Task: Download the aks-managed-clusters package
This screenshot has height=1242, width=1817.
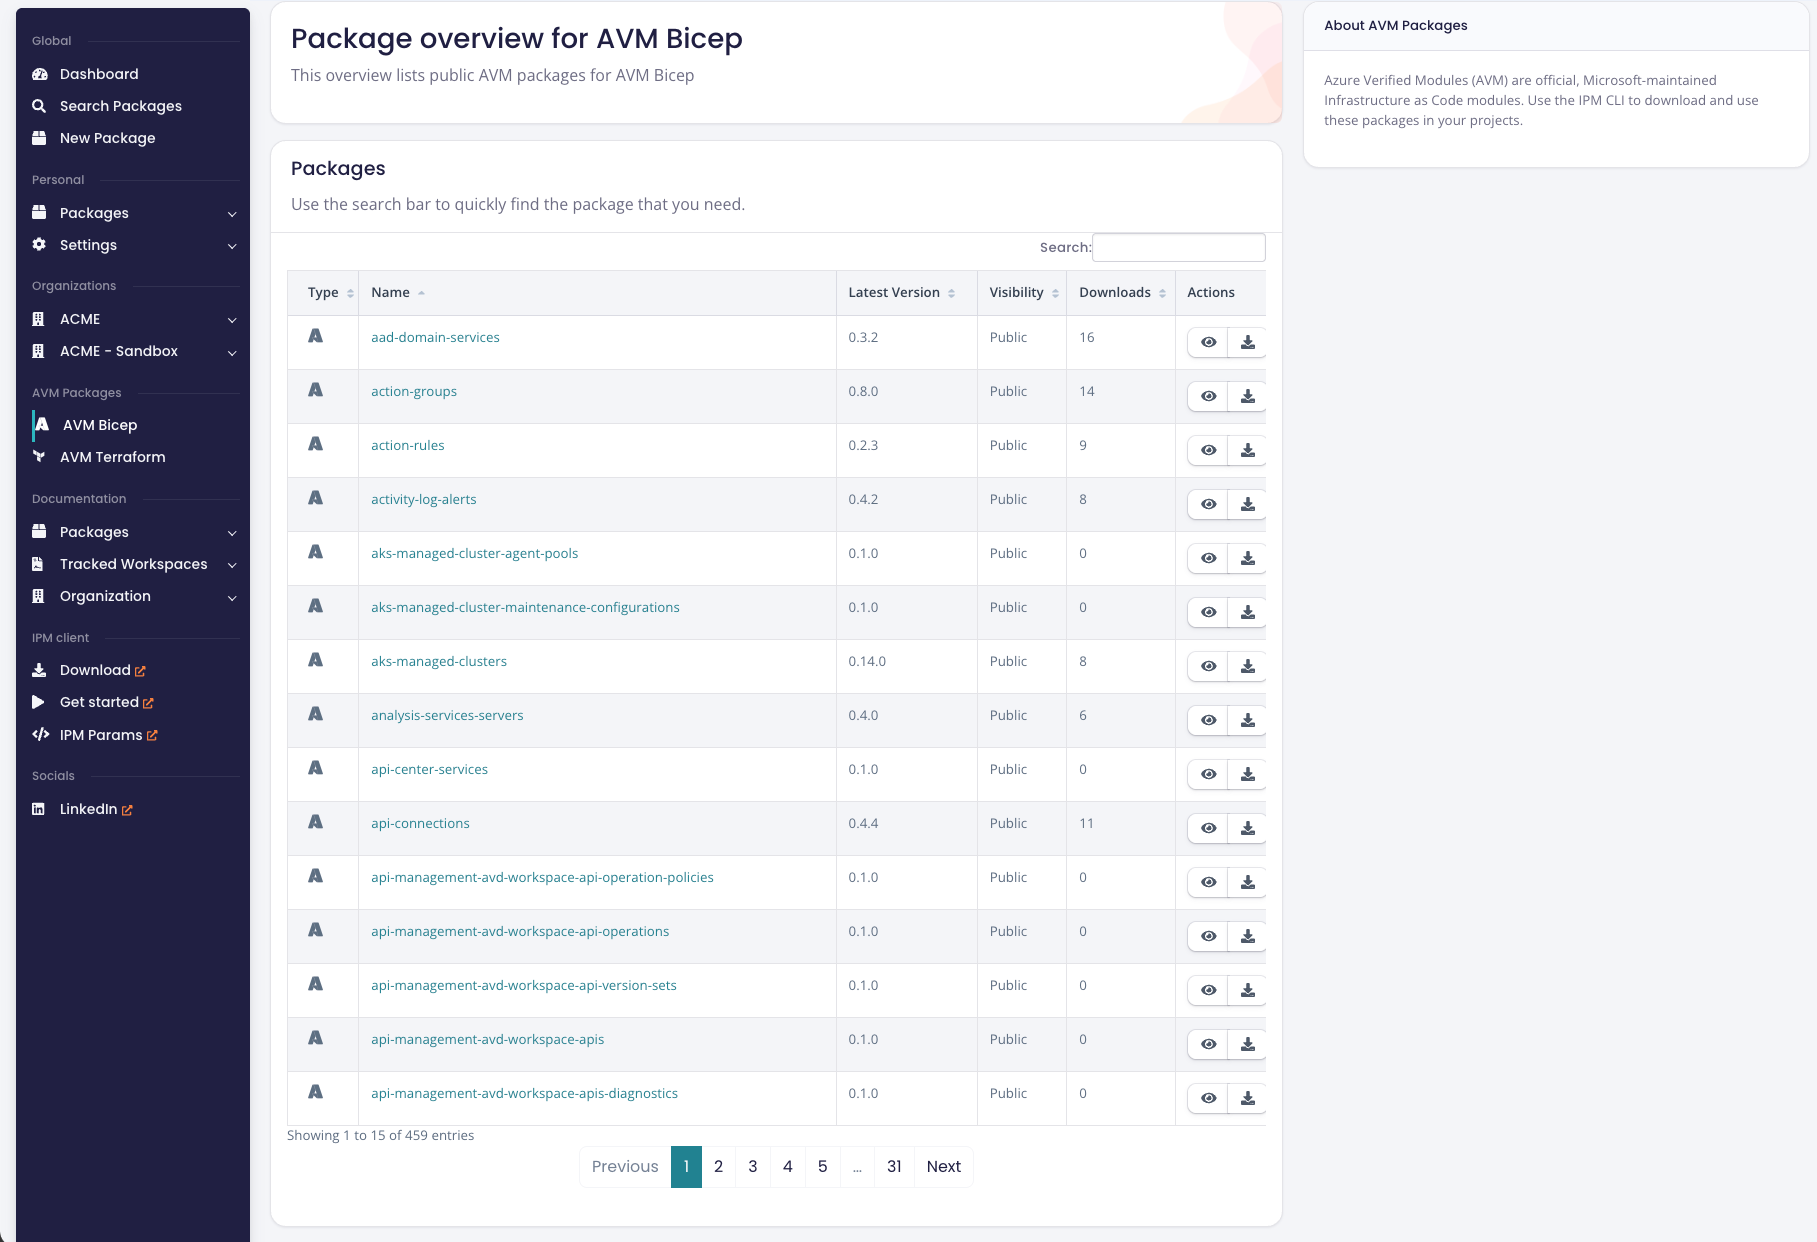Action: [1248, 666]
